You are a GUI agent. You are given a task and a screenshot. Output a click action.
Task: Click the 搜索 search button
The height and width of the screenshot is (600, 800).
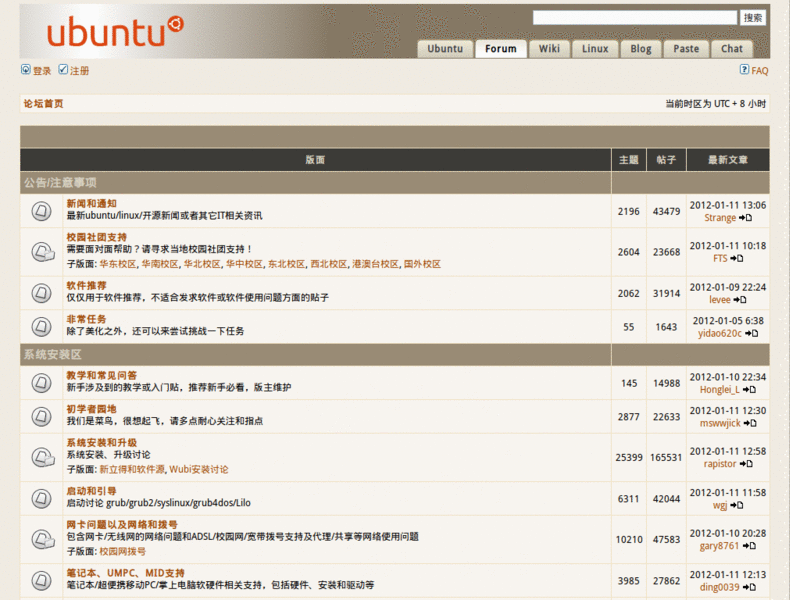[753, 18]
